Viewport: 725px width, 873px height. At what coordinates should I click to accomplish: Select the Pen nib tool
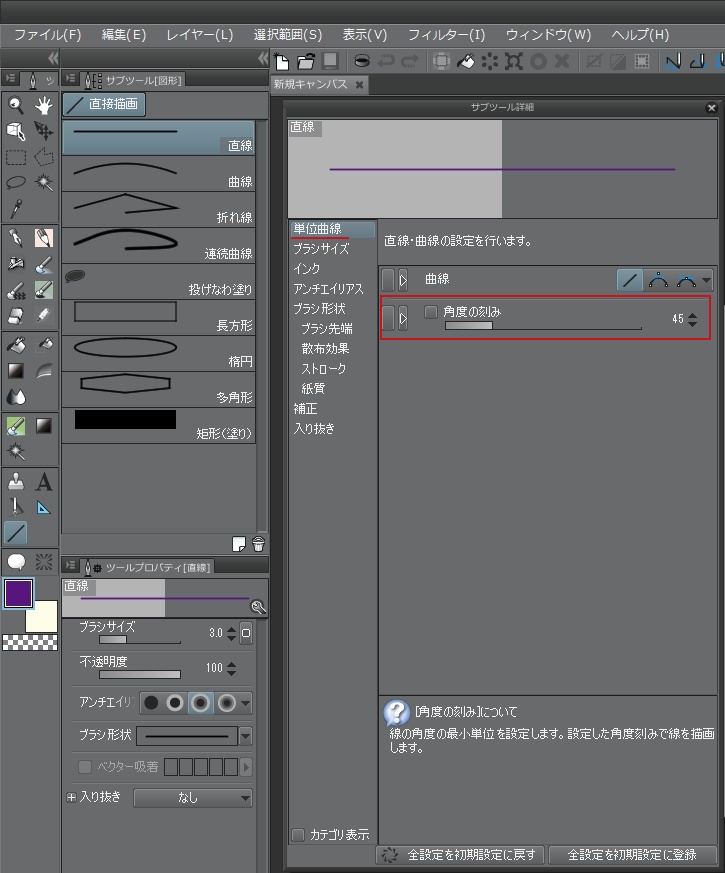[x=16, y=238]
